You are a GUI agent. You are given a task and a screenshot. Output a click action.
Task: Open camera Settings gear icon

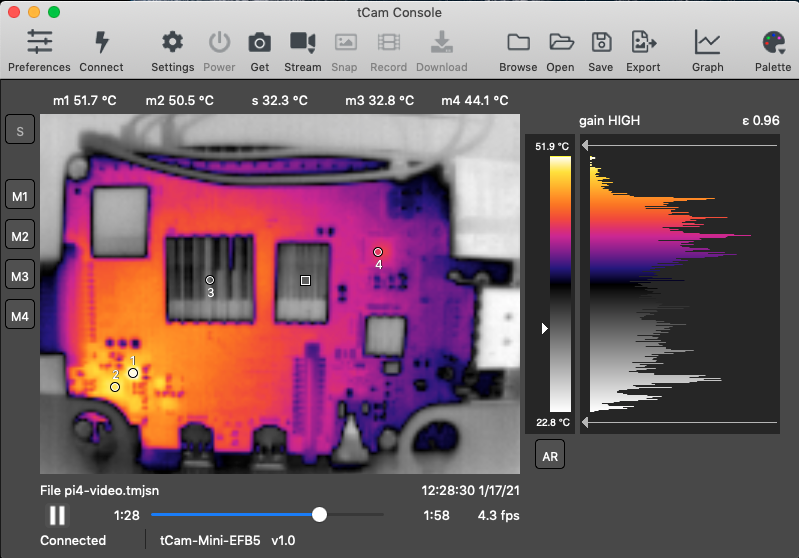pyautogui.click(x=172, y=43)
